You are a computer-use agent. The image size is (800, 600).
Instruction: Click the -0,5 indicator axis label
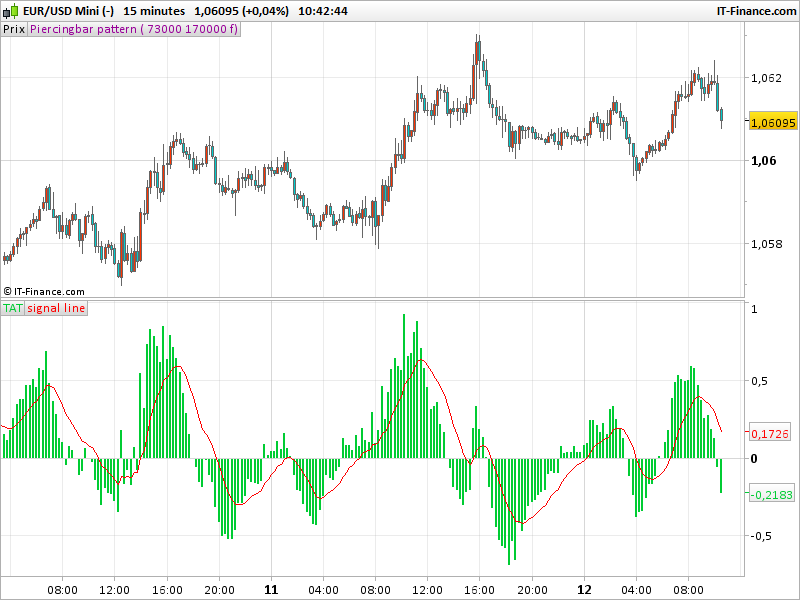pos(760,536)
